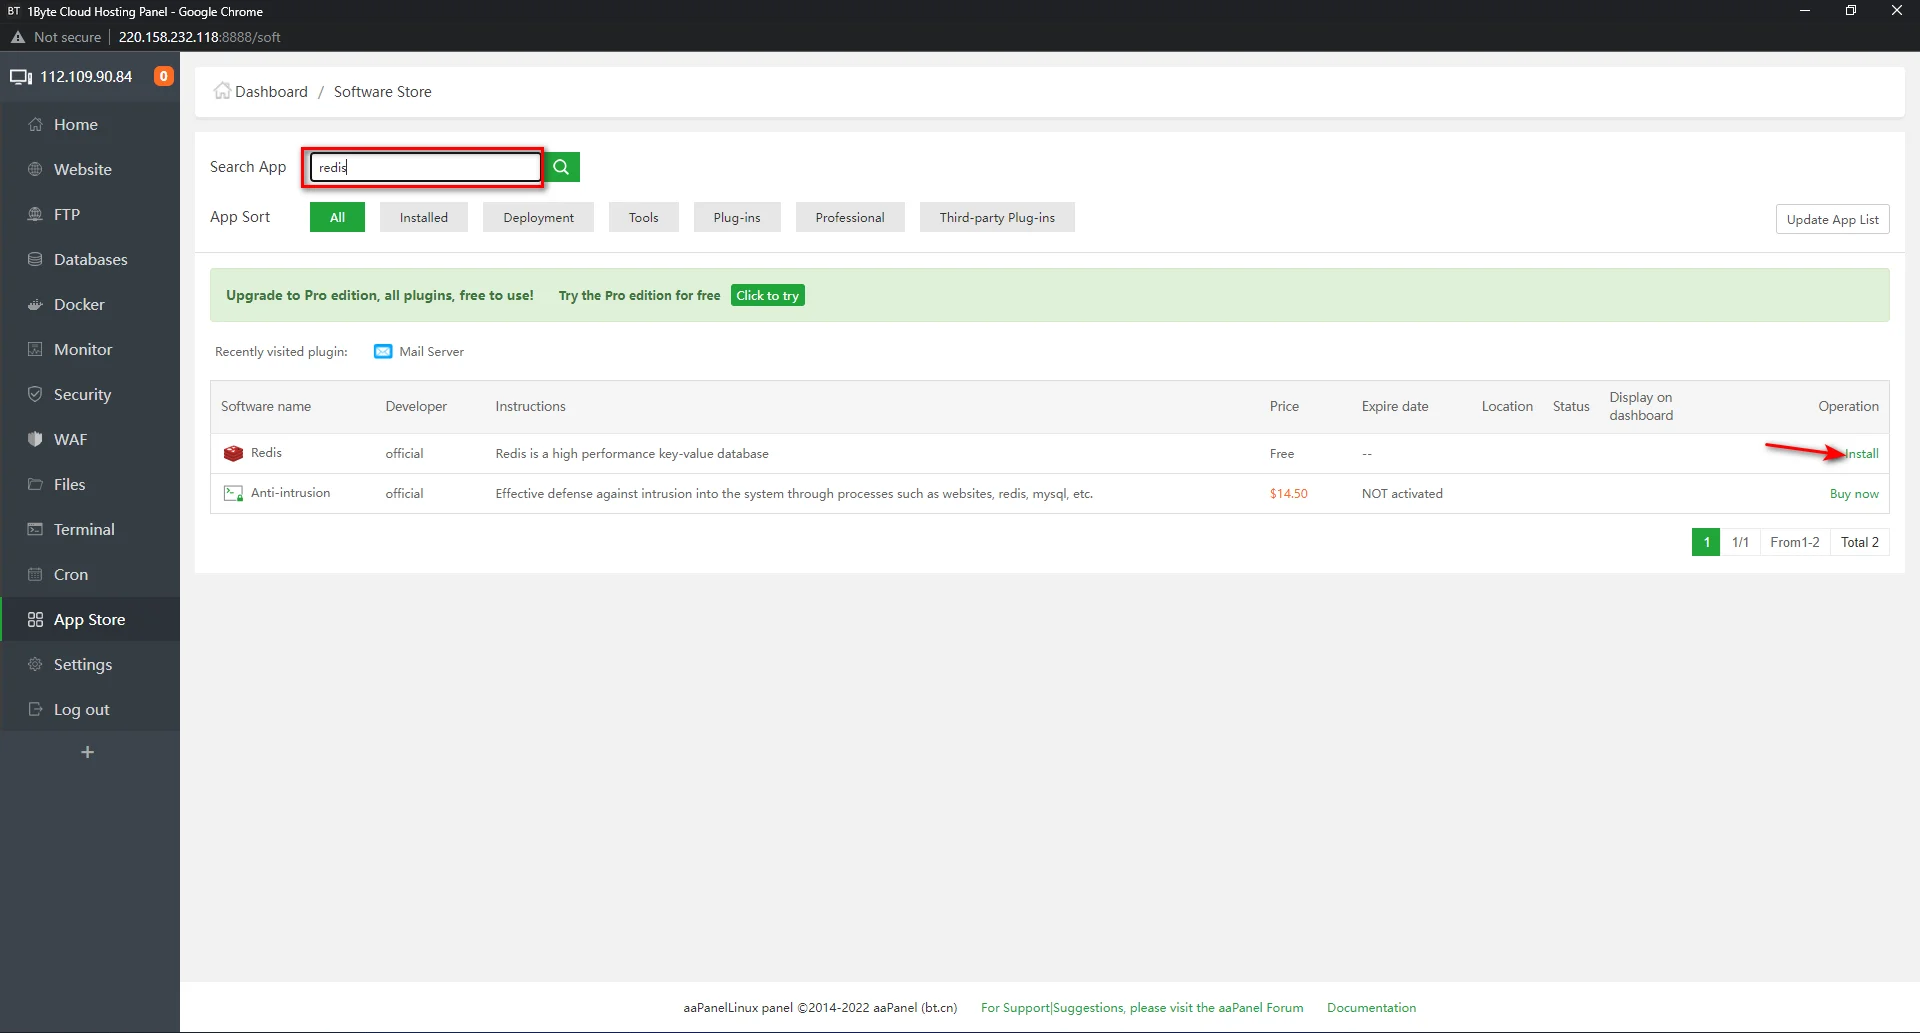Click the Website globe icon
This screenshot has width=1920, height=1033.
[35, 170]
